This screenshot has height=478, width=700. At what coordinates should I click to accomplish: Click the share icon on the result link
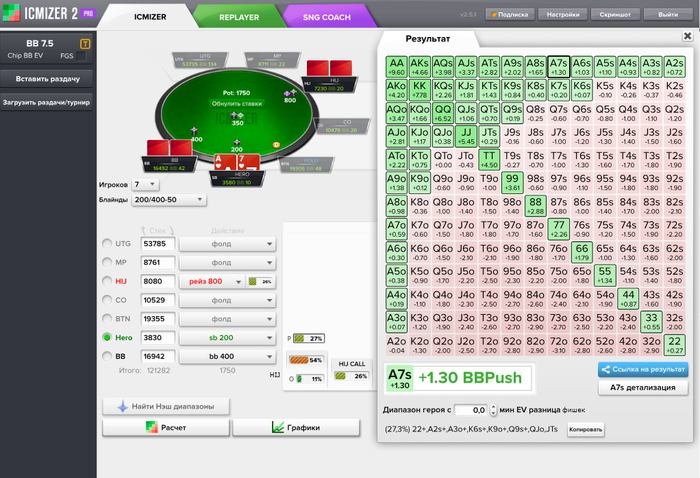tap(606, 370)
